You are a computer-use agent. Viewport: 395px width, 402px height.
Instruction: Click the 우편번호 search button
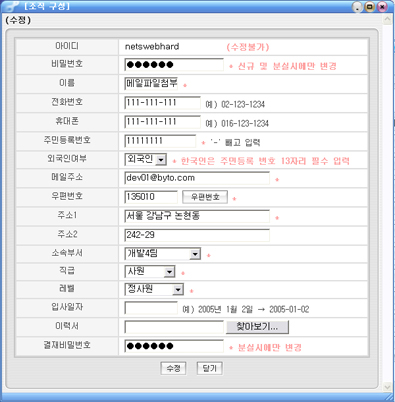click(x=205, y=197)
